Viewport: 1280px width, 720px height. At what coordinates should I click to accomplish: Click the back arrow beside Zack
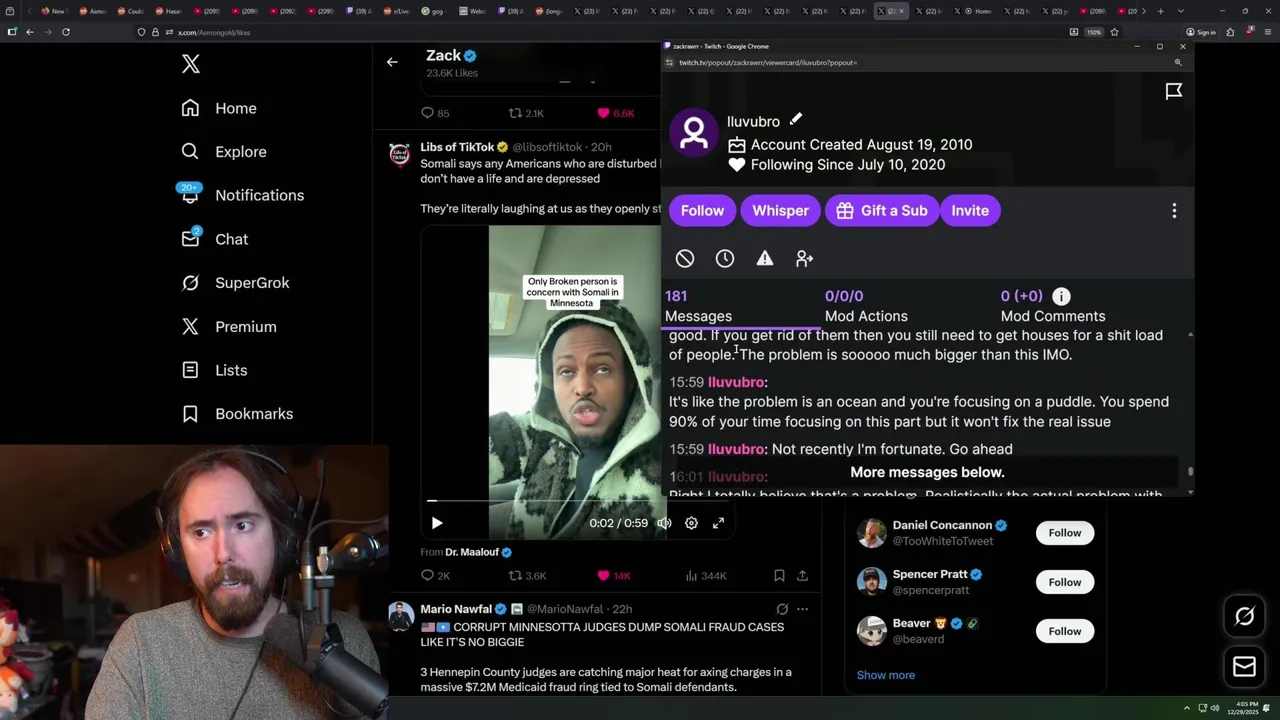coord(392,62)
